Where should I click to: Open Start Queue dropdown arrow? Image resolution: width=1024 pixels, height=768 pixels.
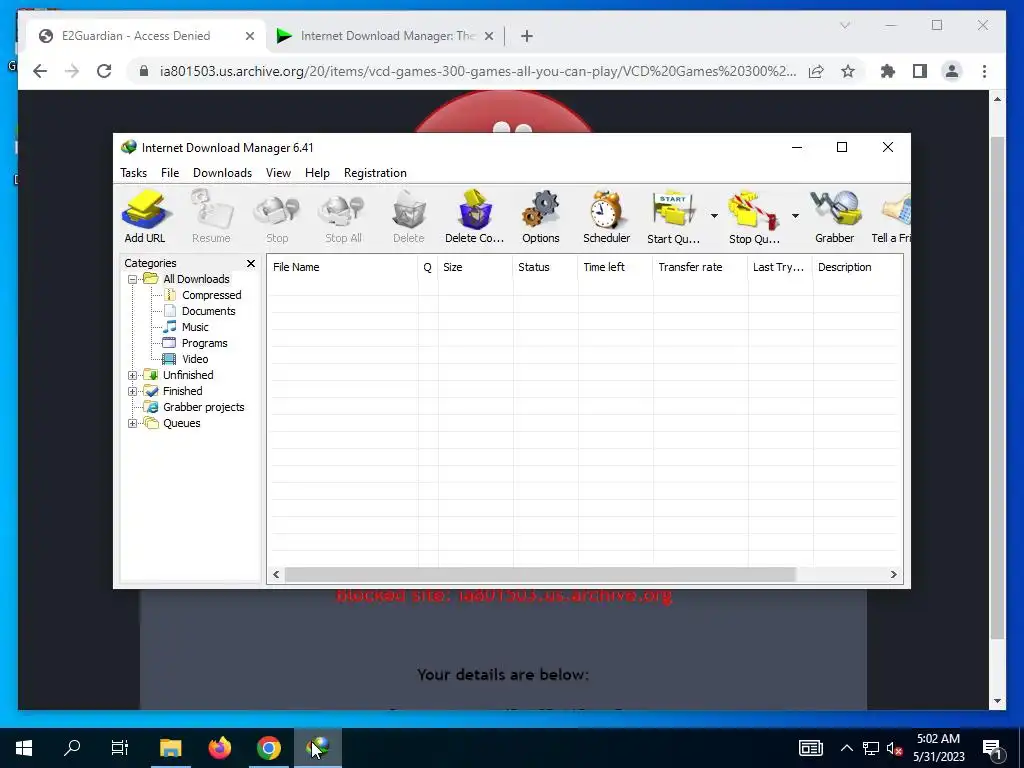coord(714,216)
